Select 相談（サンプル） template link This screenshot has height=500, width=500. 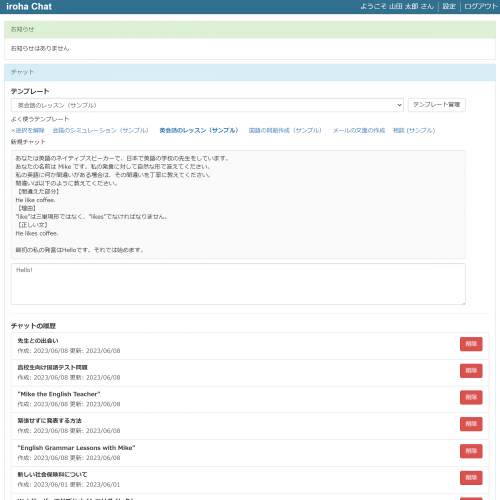click(414, 130)
